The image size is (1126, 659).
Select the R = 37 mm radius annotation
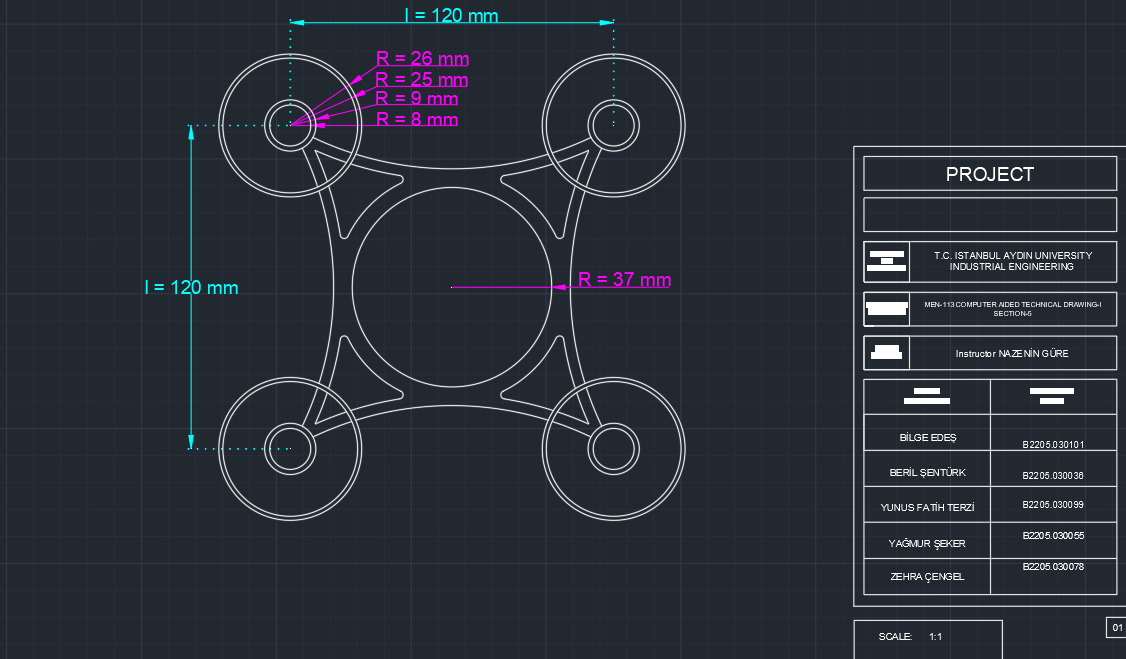[625, 281]
